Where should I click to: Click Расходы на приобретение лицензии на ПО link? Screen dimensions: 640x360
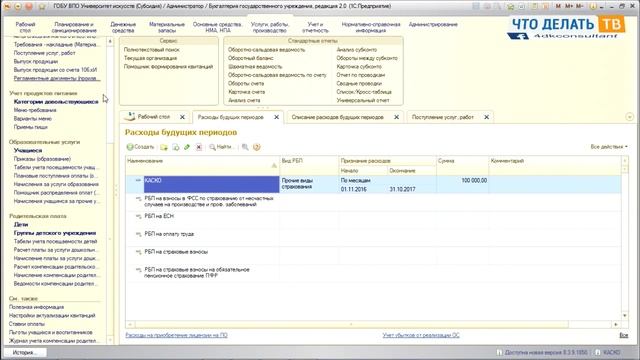[x=176, y=335]
